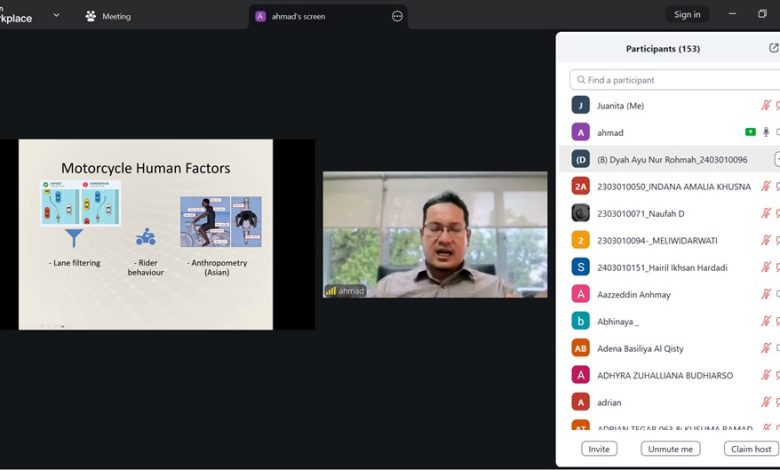This screenshot has width=780, height=470.
Task: Toggle muted mic for 2303010050_INDANA AMALIA KHUSNA
Action: click(x=766, y=186)
